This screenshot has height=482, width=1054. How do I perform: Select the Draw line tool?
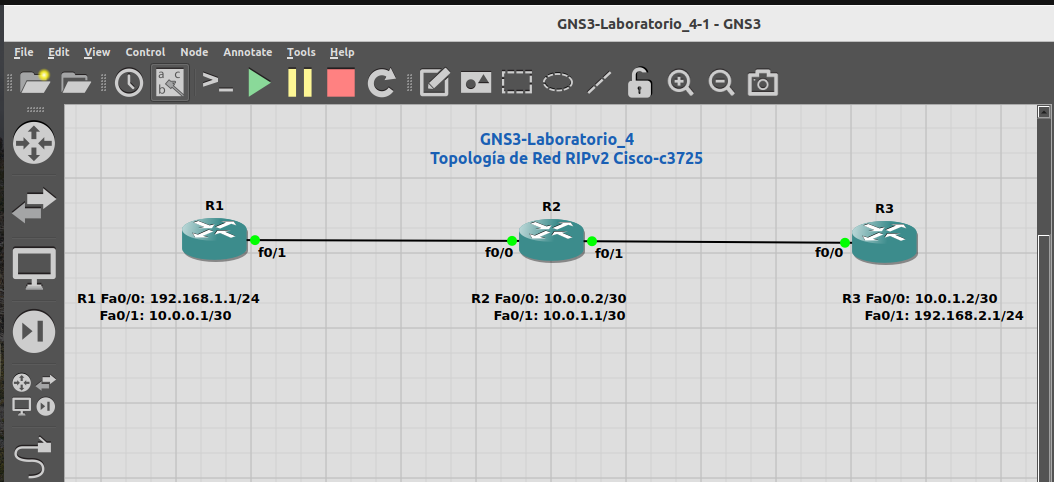coord(600,83)
